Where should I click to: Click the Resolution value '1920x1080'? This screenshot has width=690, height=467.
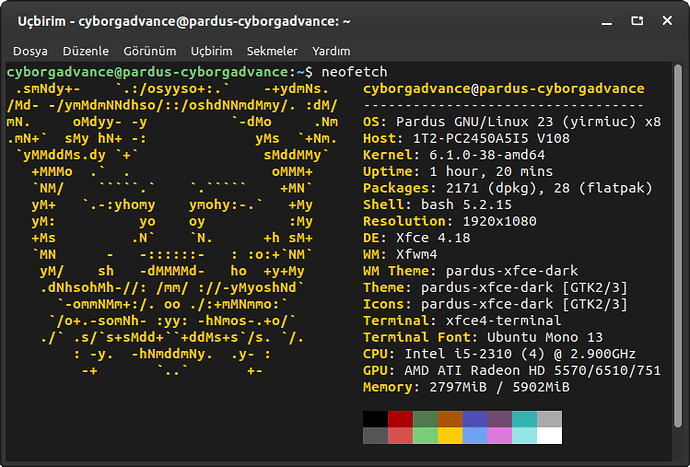point(499,221)
